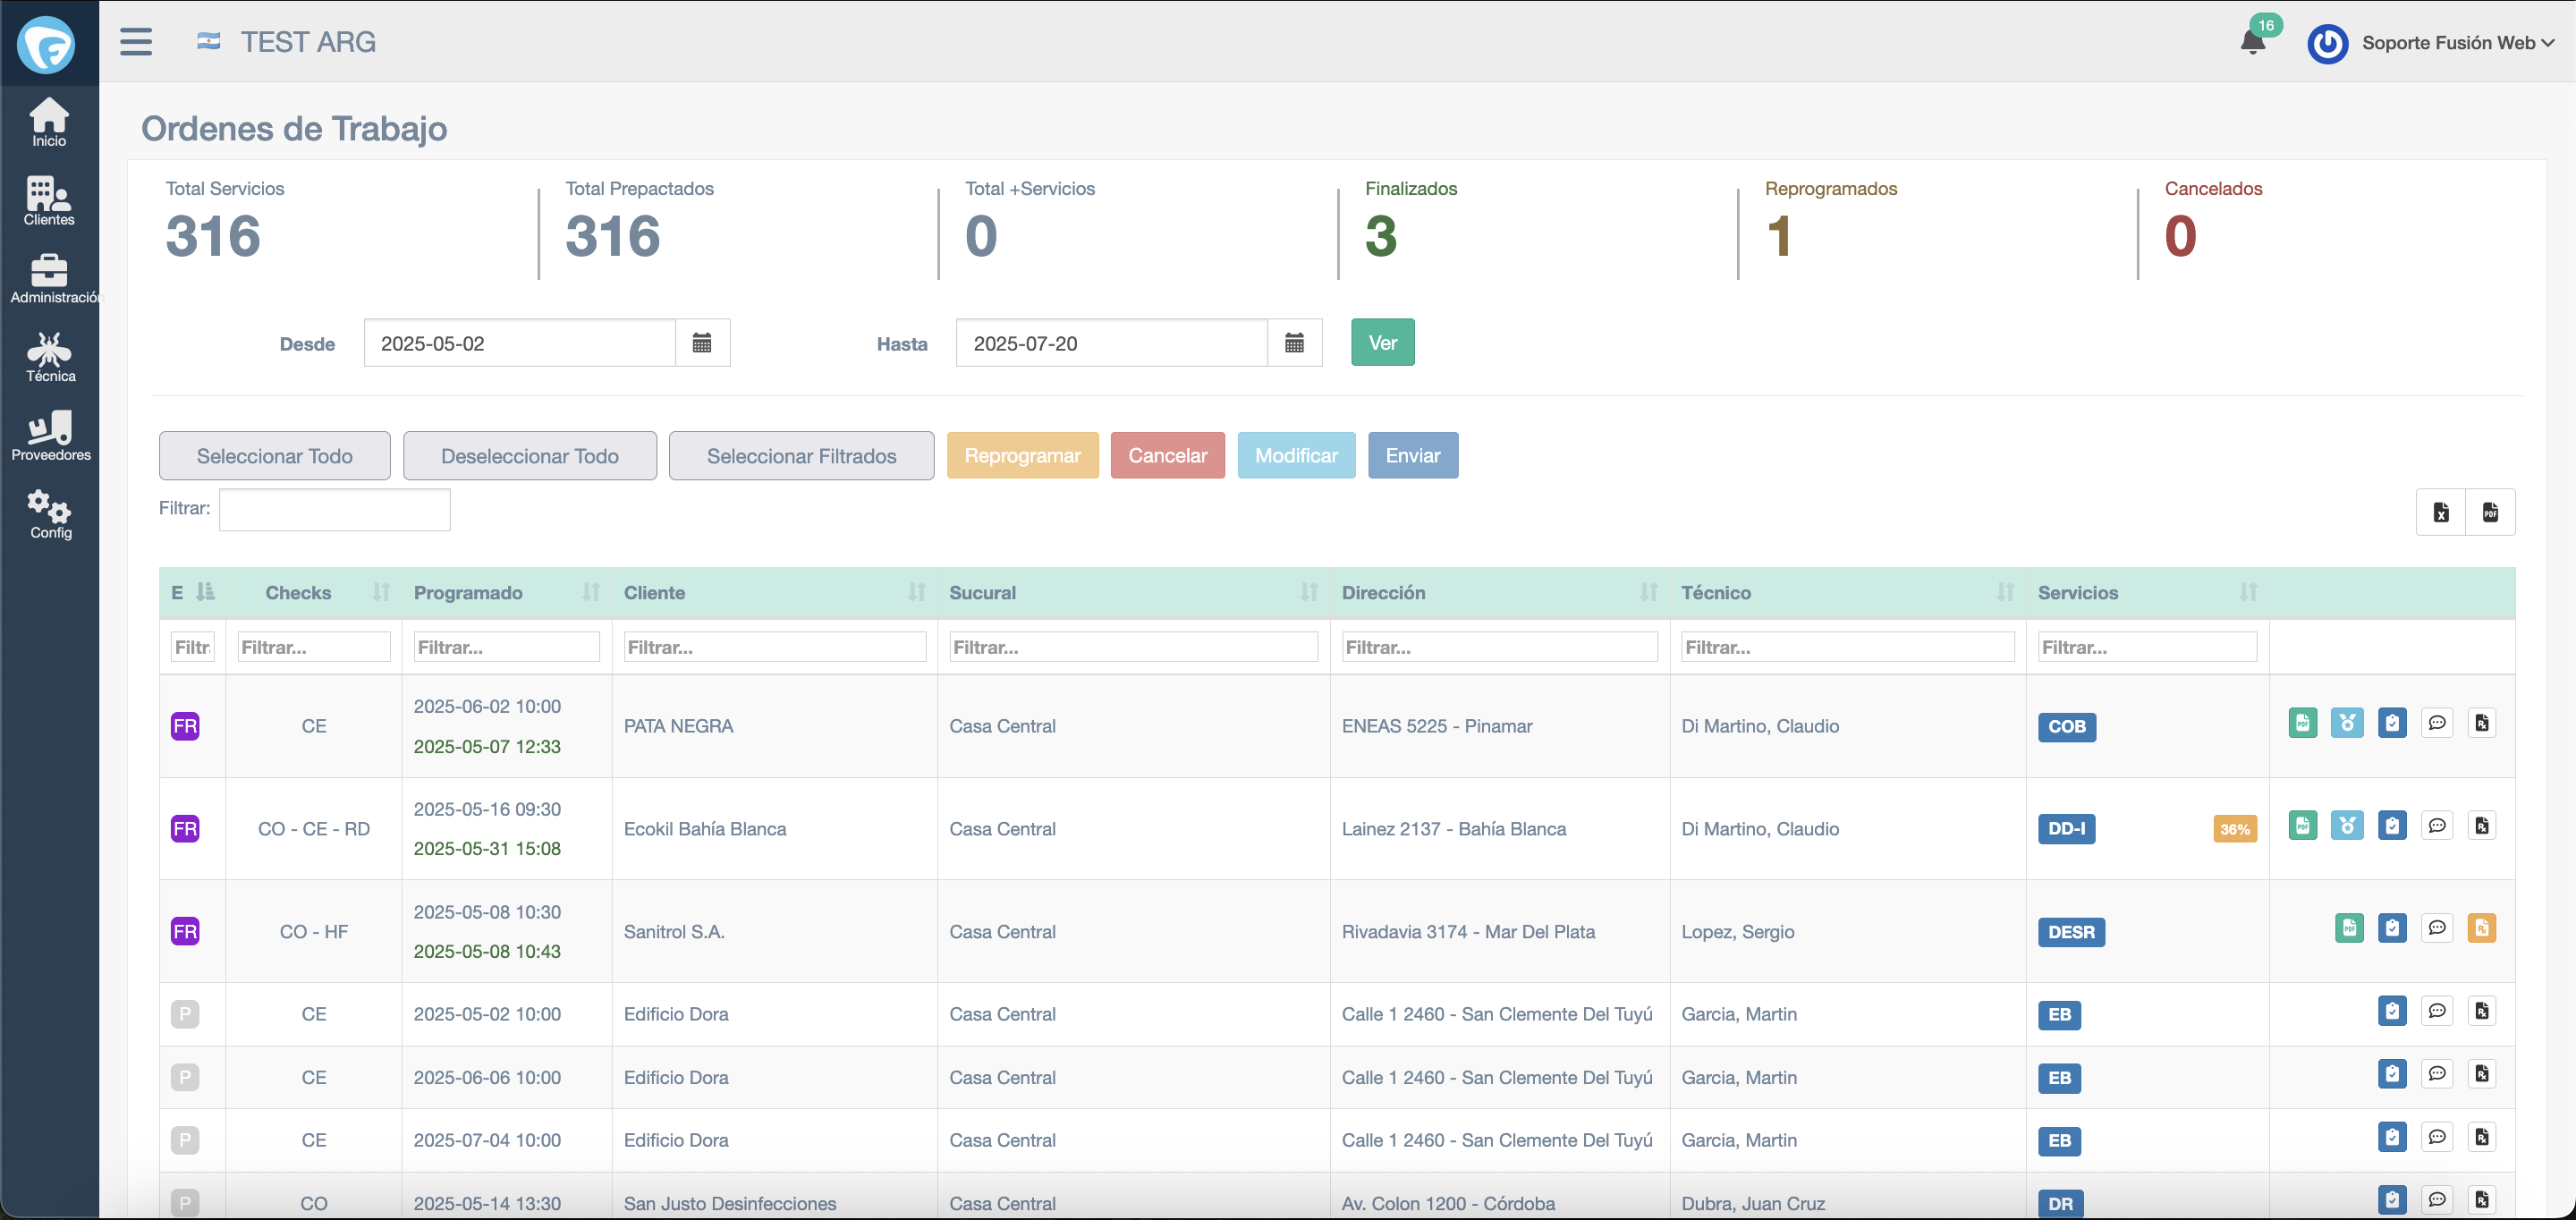Click FR status badge for Ecokil Bahía Blanca

[185, 829]
